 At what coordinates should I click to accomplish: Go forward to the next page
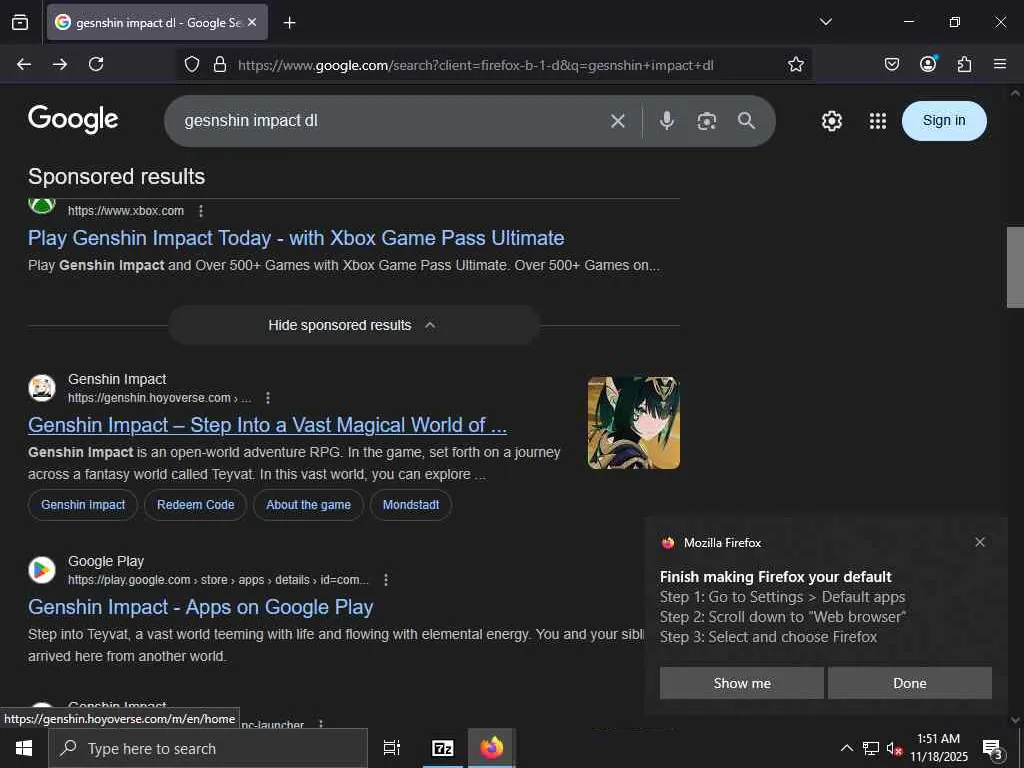pyautogui.click(x=60, y=64)
